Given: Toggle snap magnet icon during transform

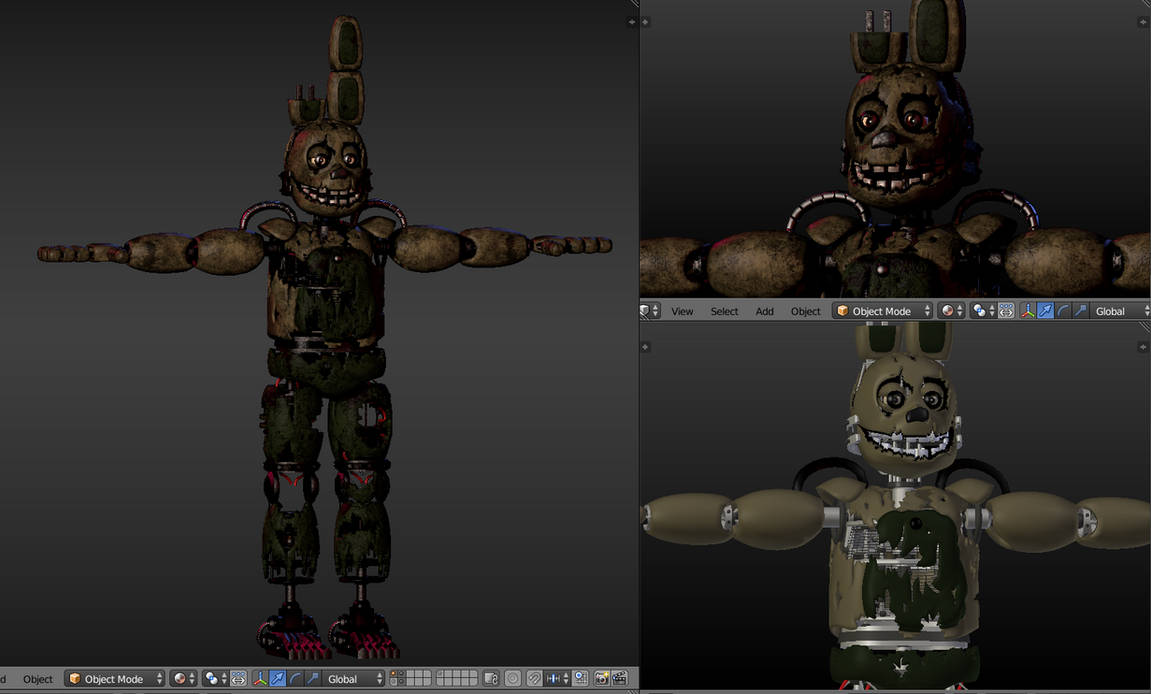Looking at the screenshot, I should coord(534,679).
